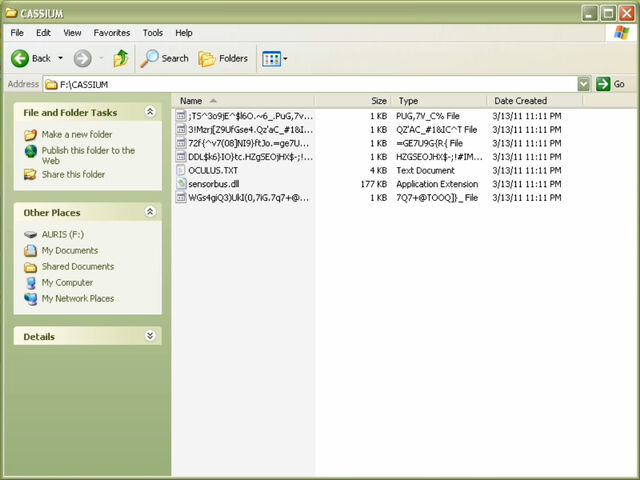Click the green Back arrow icon

[20, 59]
